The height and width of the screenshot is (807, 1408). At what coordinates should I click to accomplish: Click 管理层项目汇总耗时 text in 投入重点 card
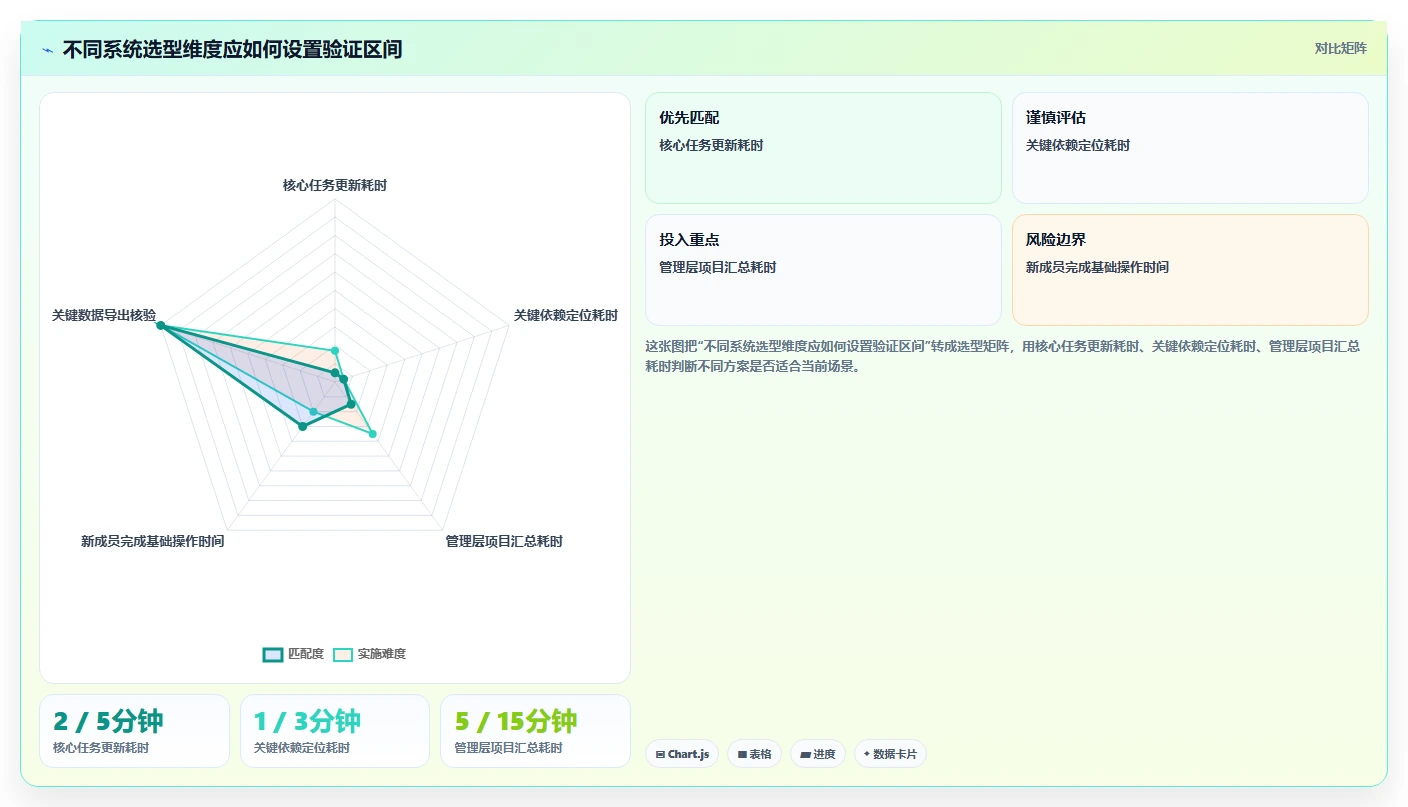718,267
